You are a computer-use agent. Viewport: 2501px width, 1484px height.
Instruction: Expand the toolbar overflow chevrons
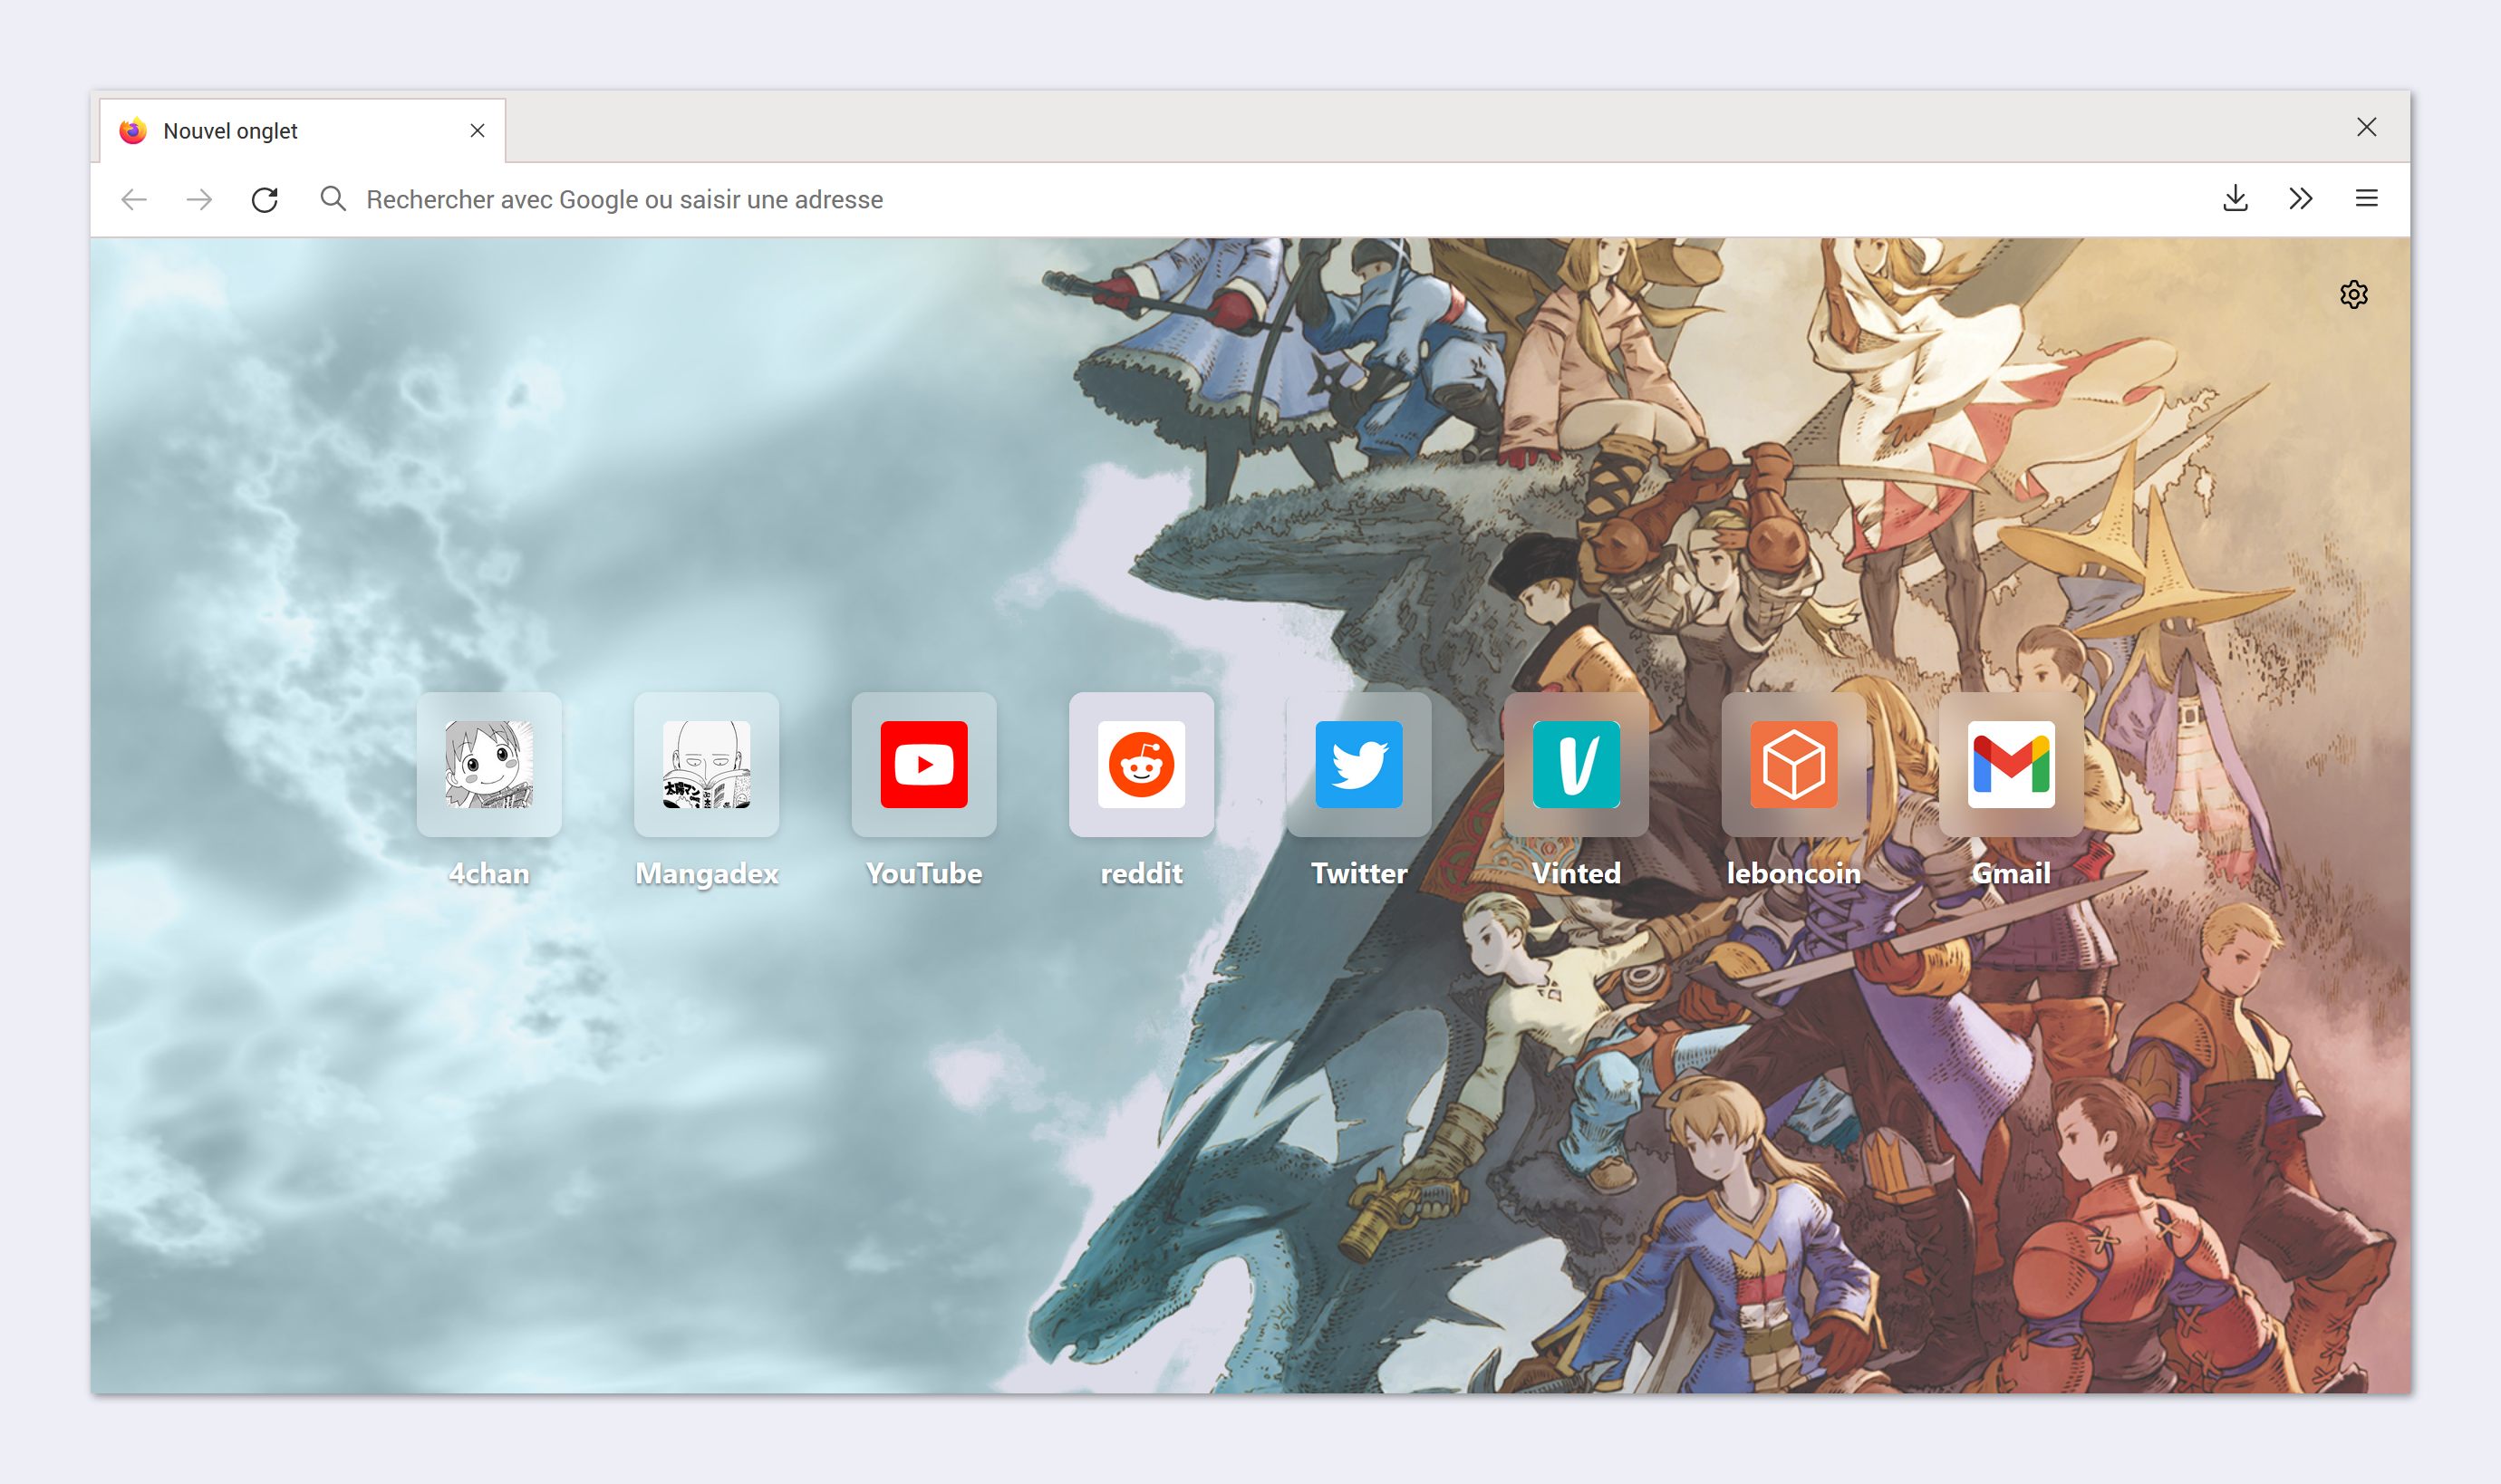click(2300, 198)
